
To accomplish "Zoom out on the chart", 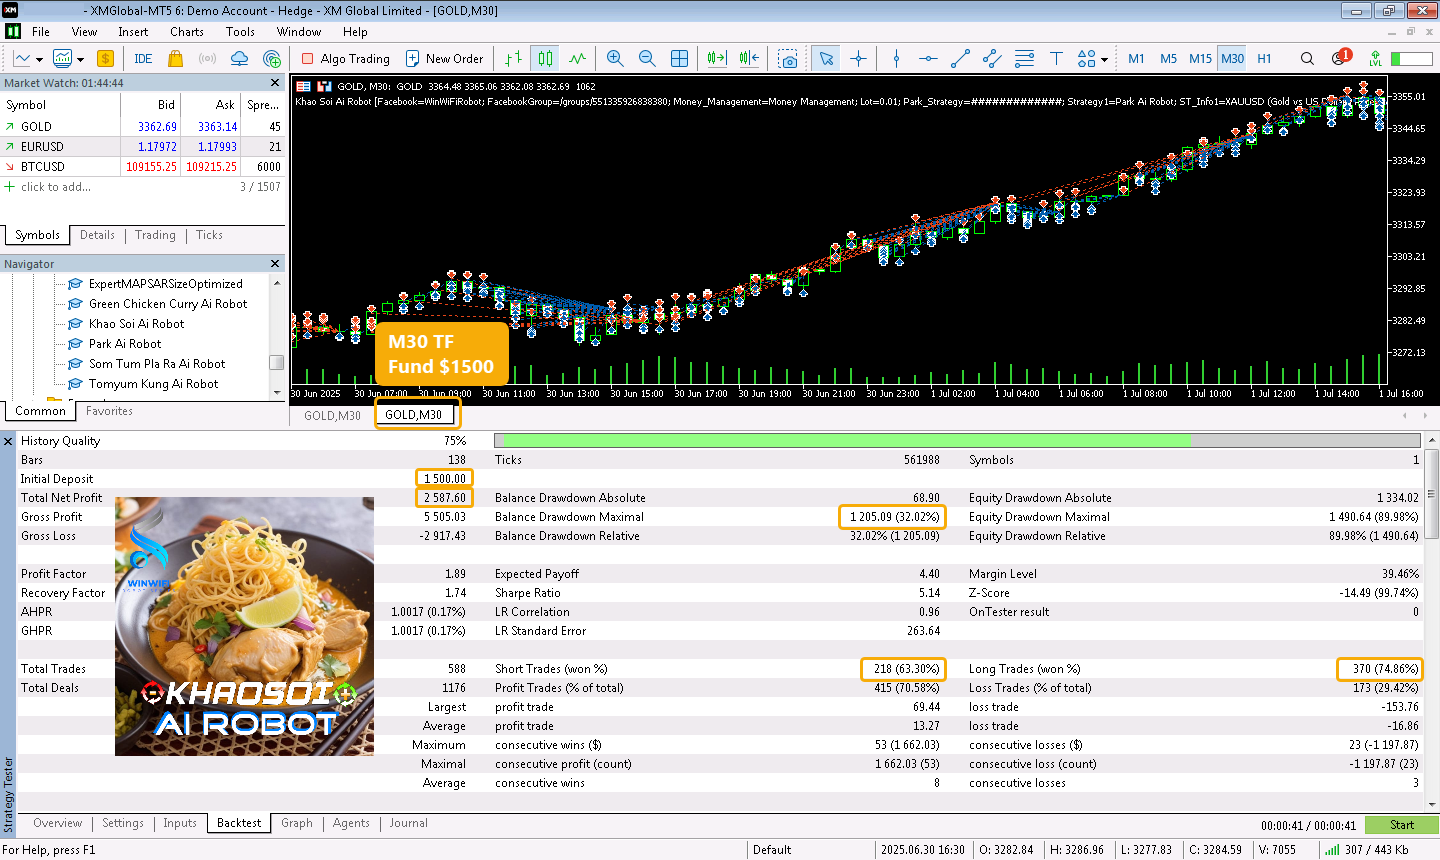I will pos(647,59).
